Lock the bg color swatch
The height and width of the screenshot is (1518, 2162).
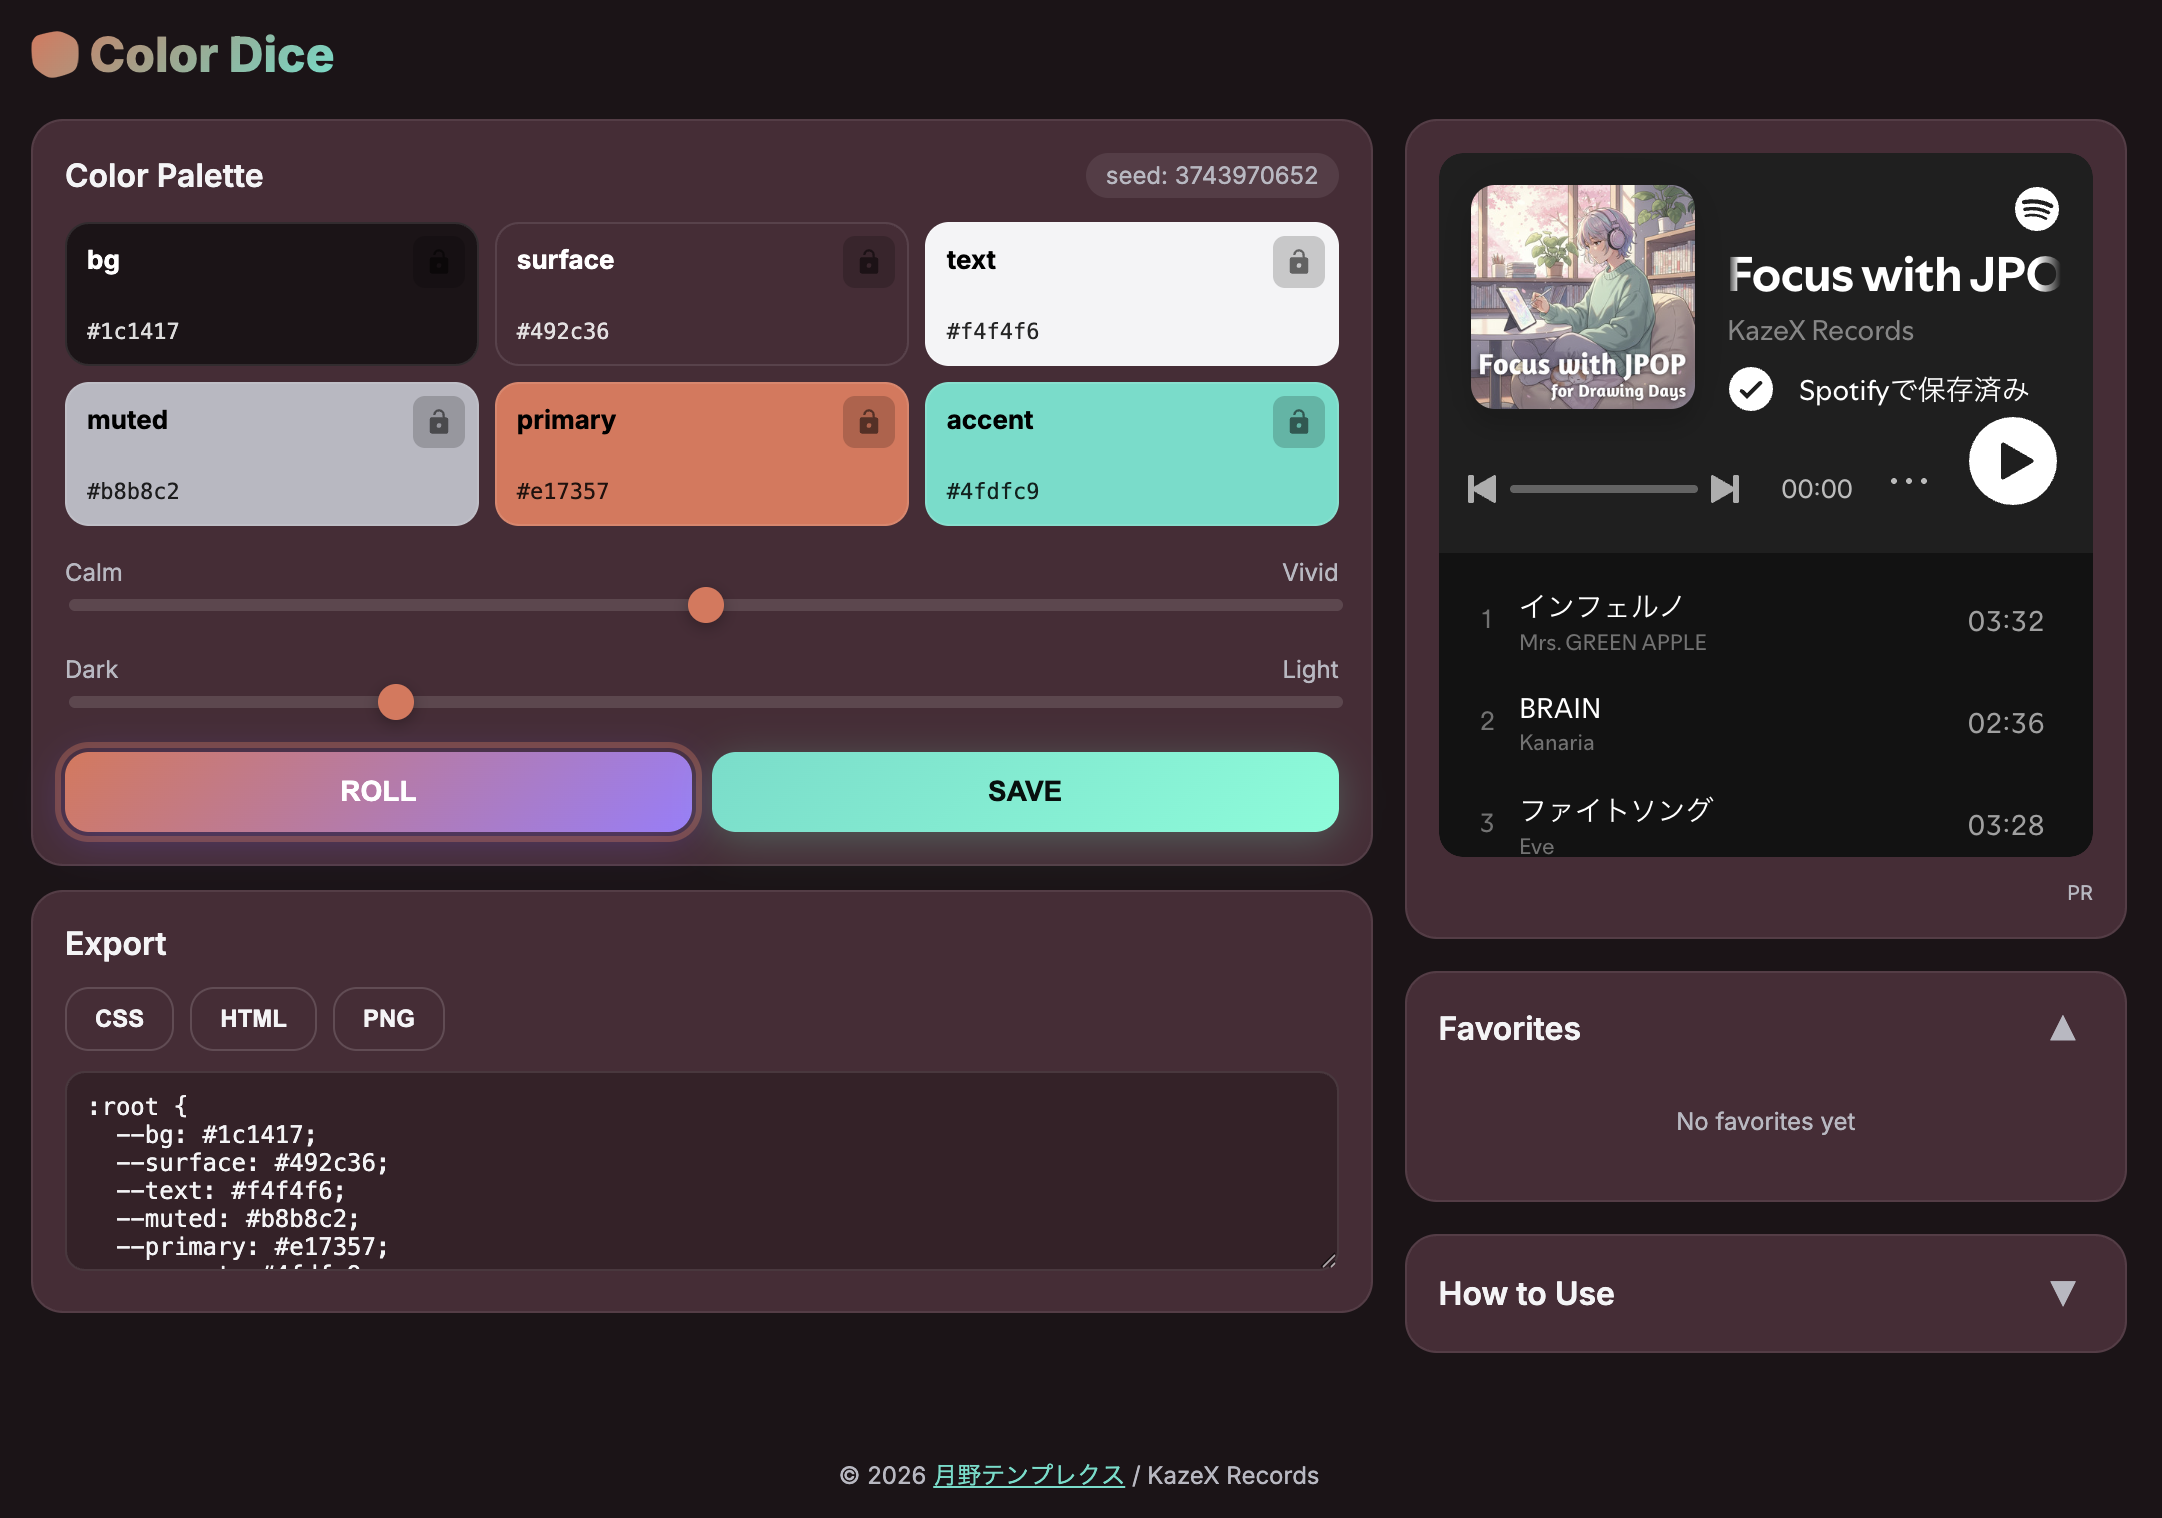[439, 261]
